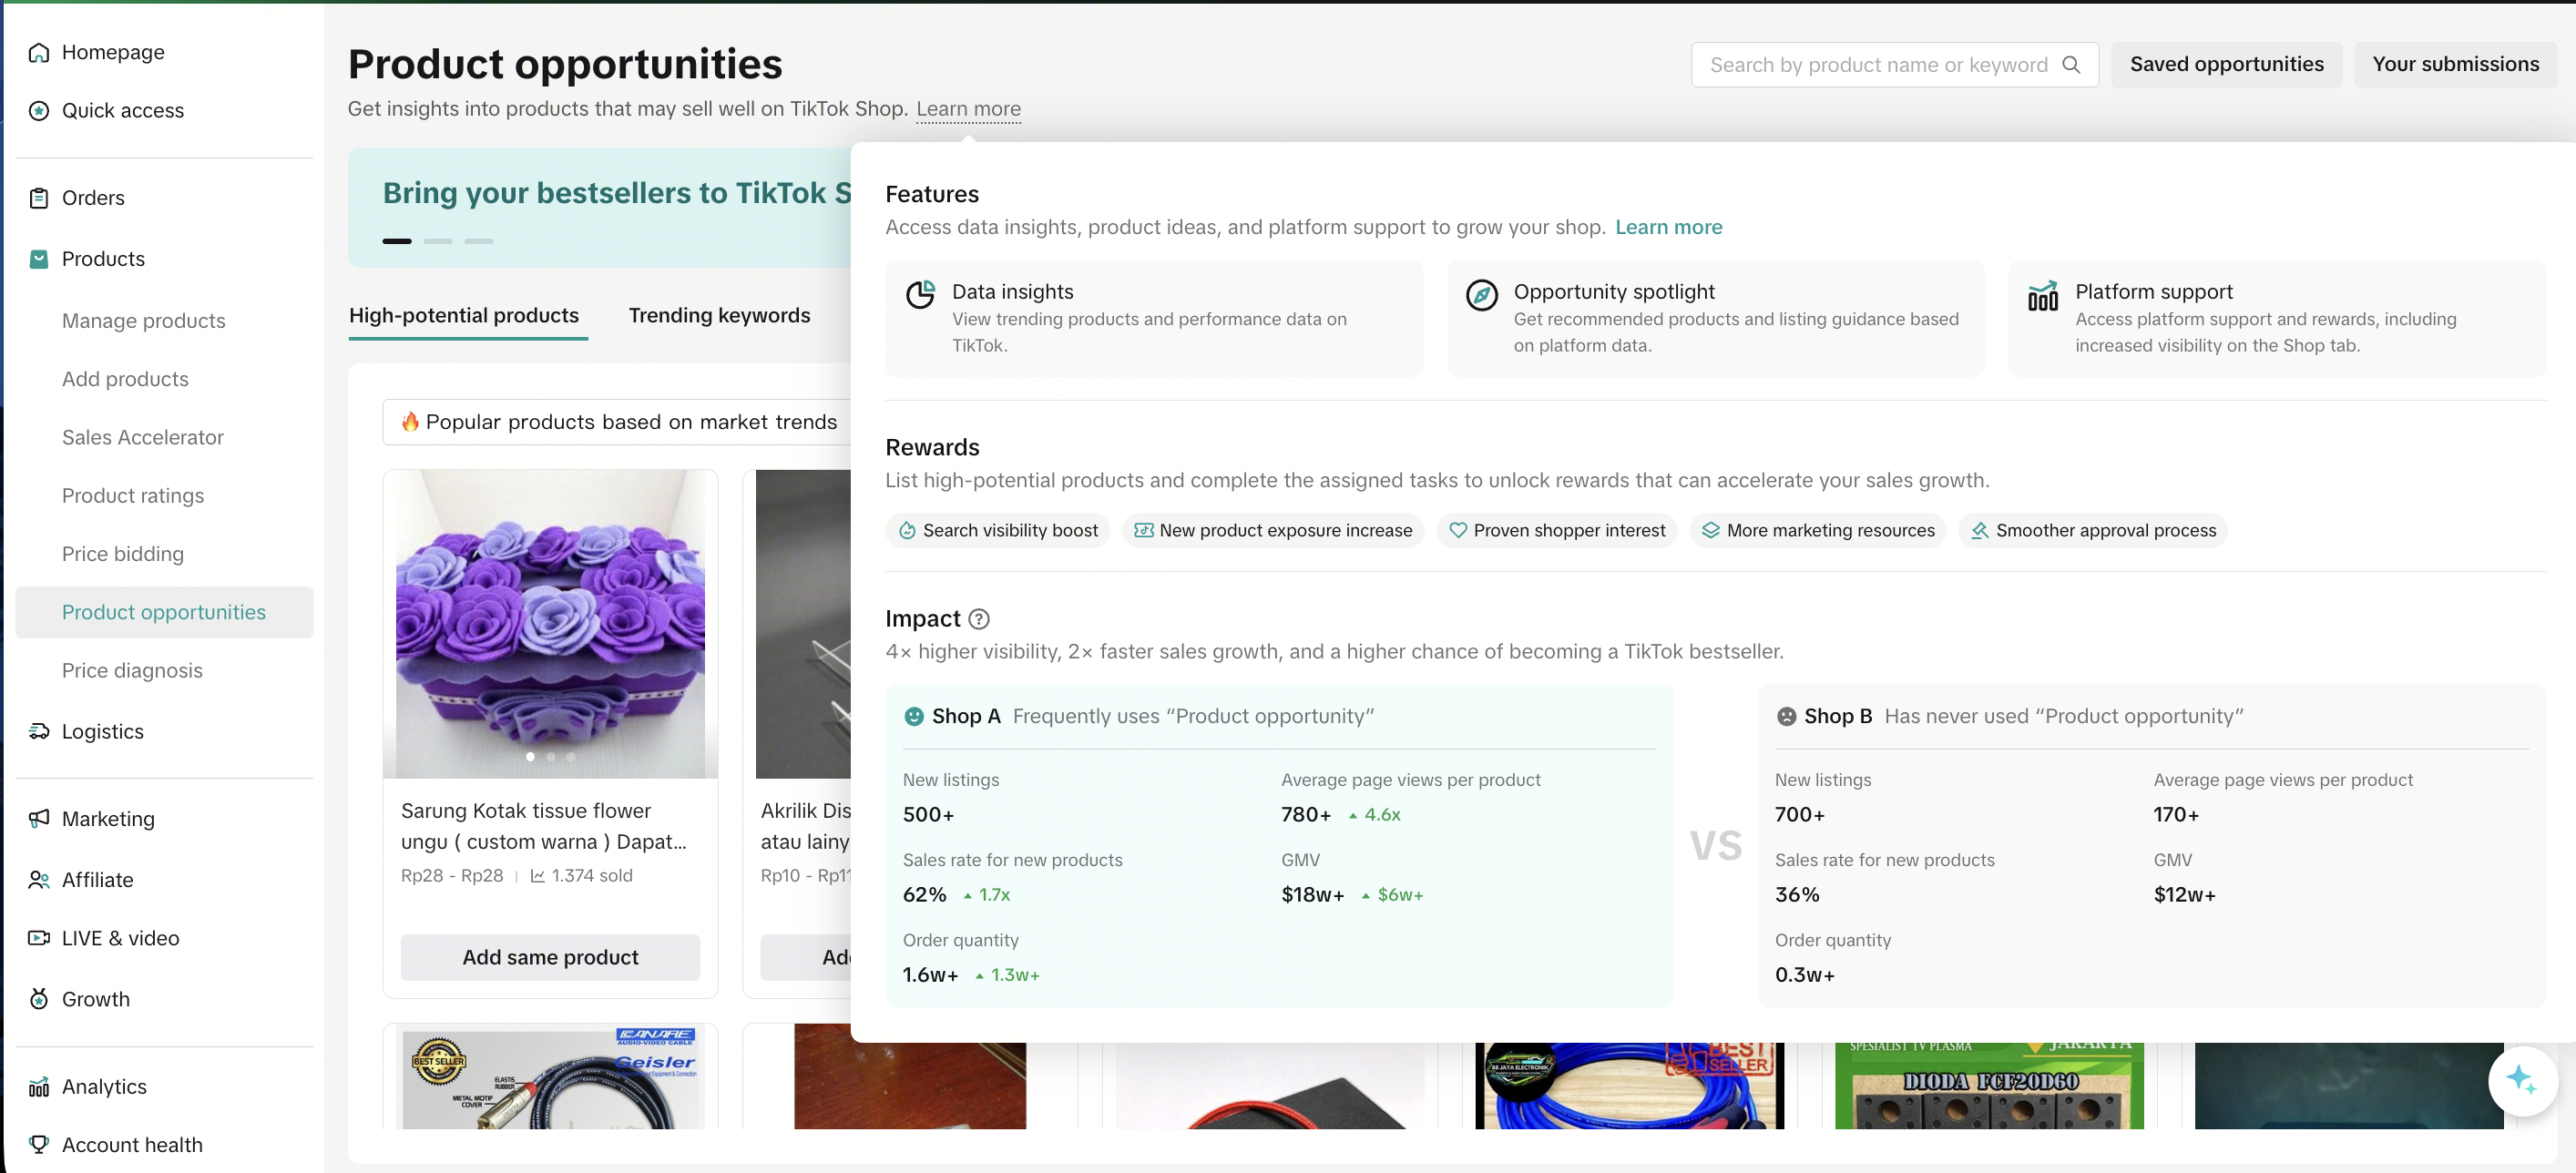This screenshot has height=1173, width=2576.
Task: Click Learn more link in Features
Action: tap(1668, 227)
